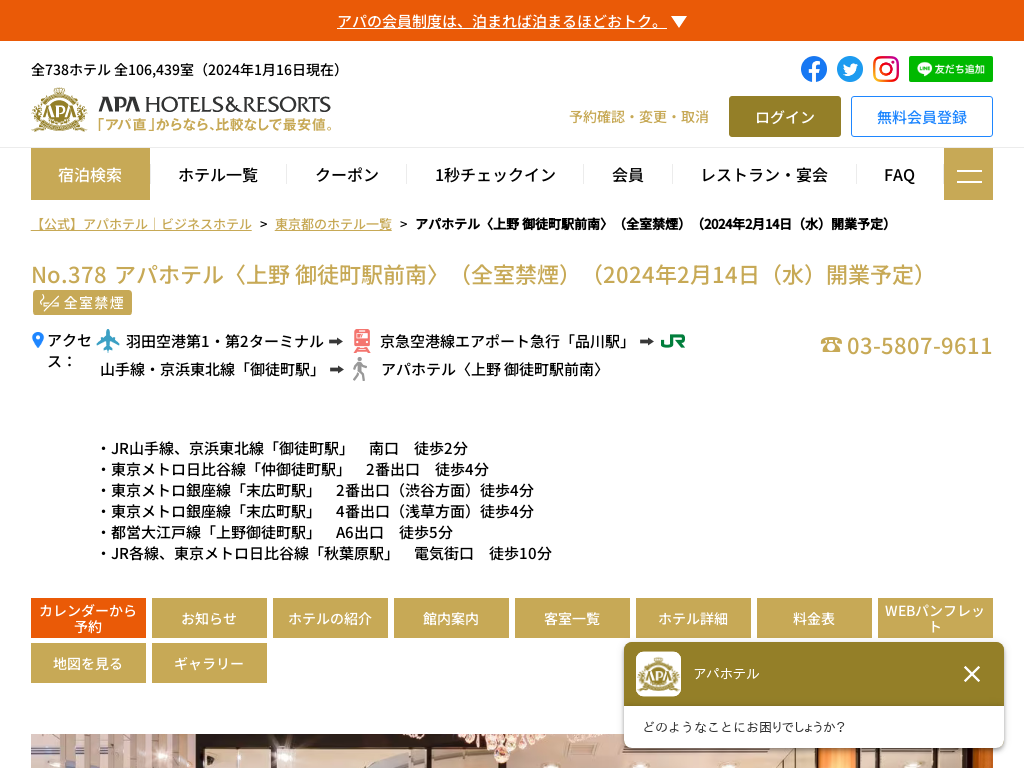Close the アパホテル chat popup
1024x768 pixels.
point(972,674)
